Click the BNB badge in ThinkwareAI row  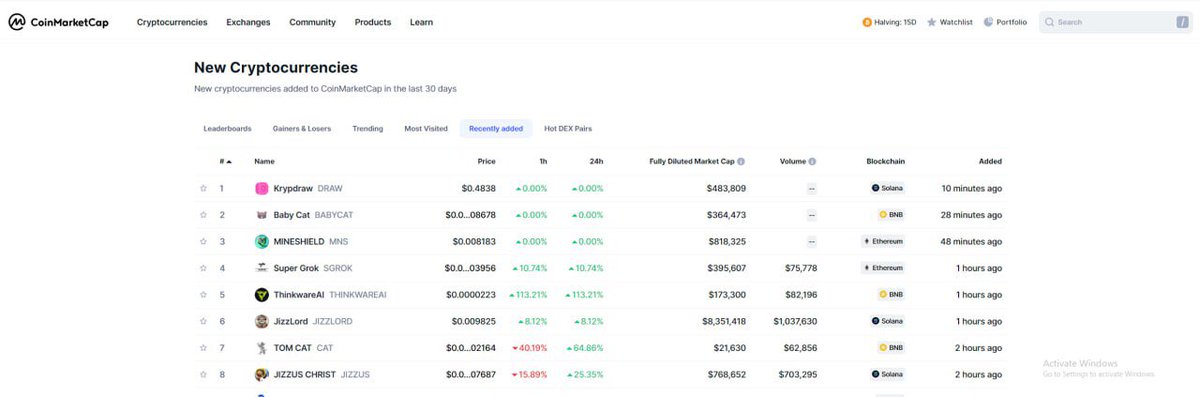[x=890, y=295]
